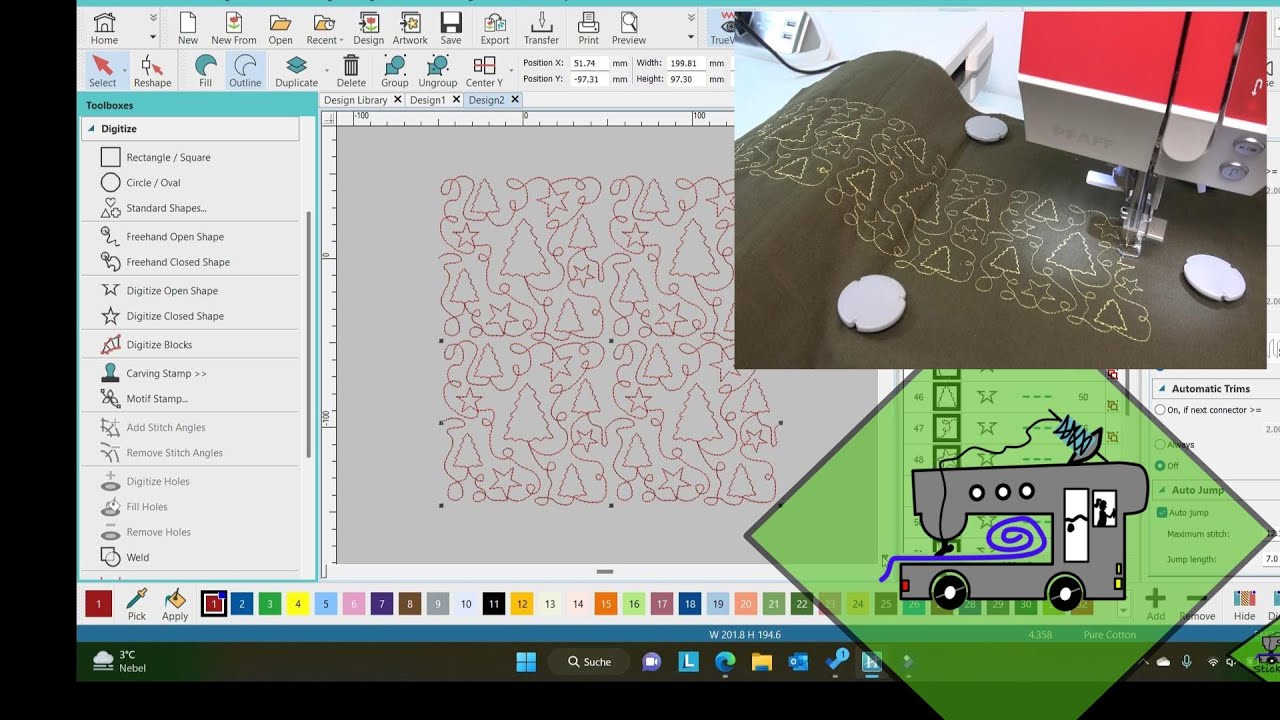Click the Position X input field
The height and width of the screenshot is (720, 1280).
click(x=589, y=63)
